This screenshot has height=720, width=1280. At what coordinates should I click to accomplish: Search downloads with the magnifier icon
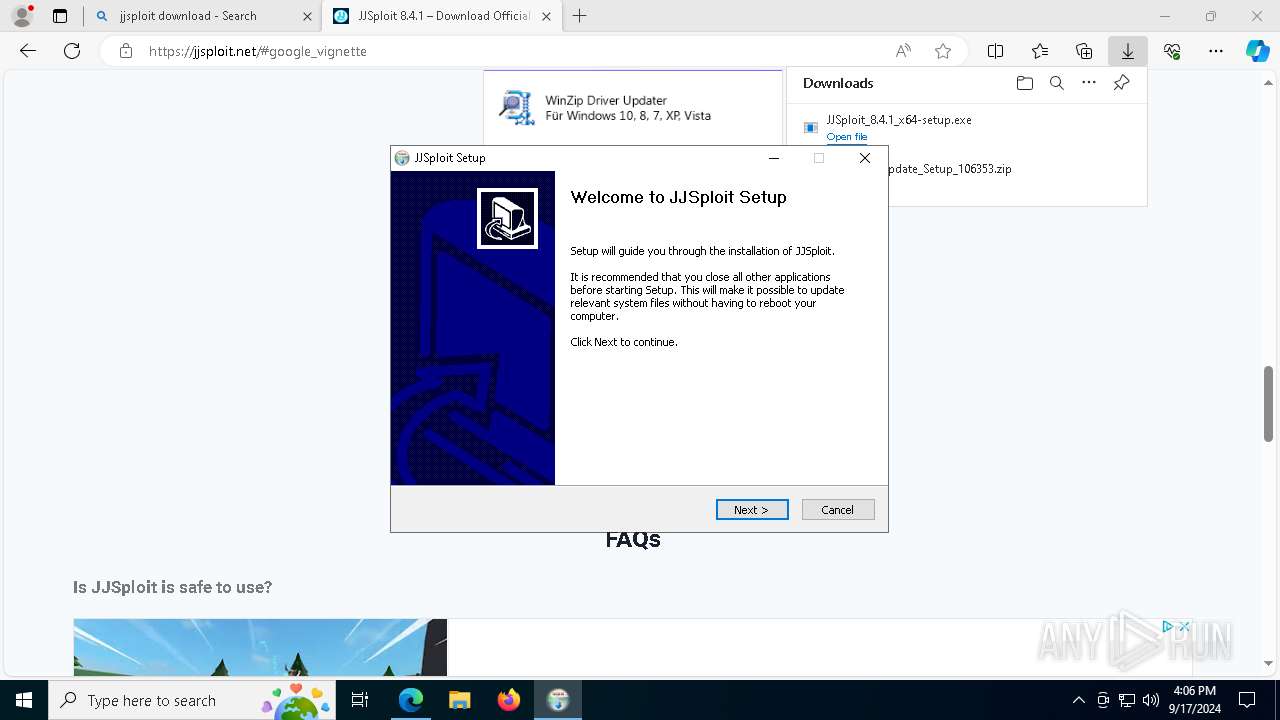tap(1056, 83)
